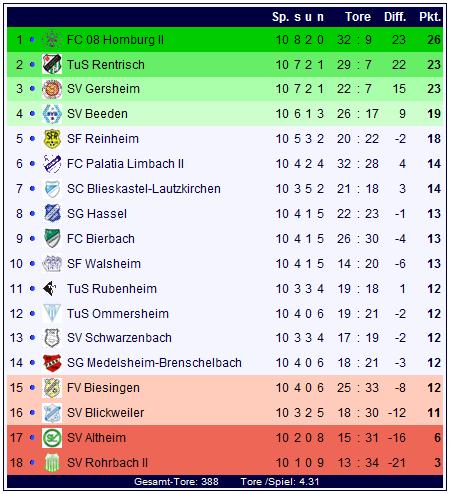453x494 pixels.
Task: Click the TuS Rentrisch club logo
Action: (x=52, y=64)
